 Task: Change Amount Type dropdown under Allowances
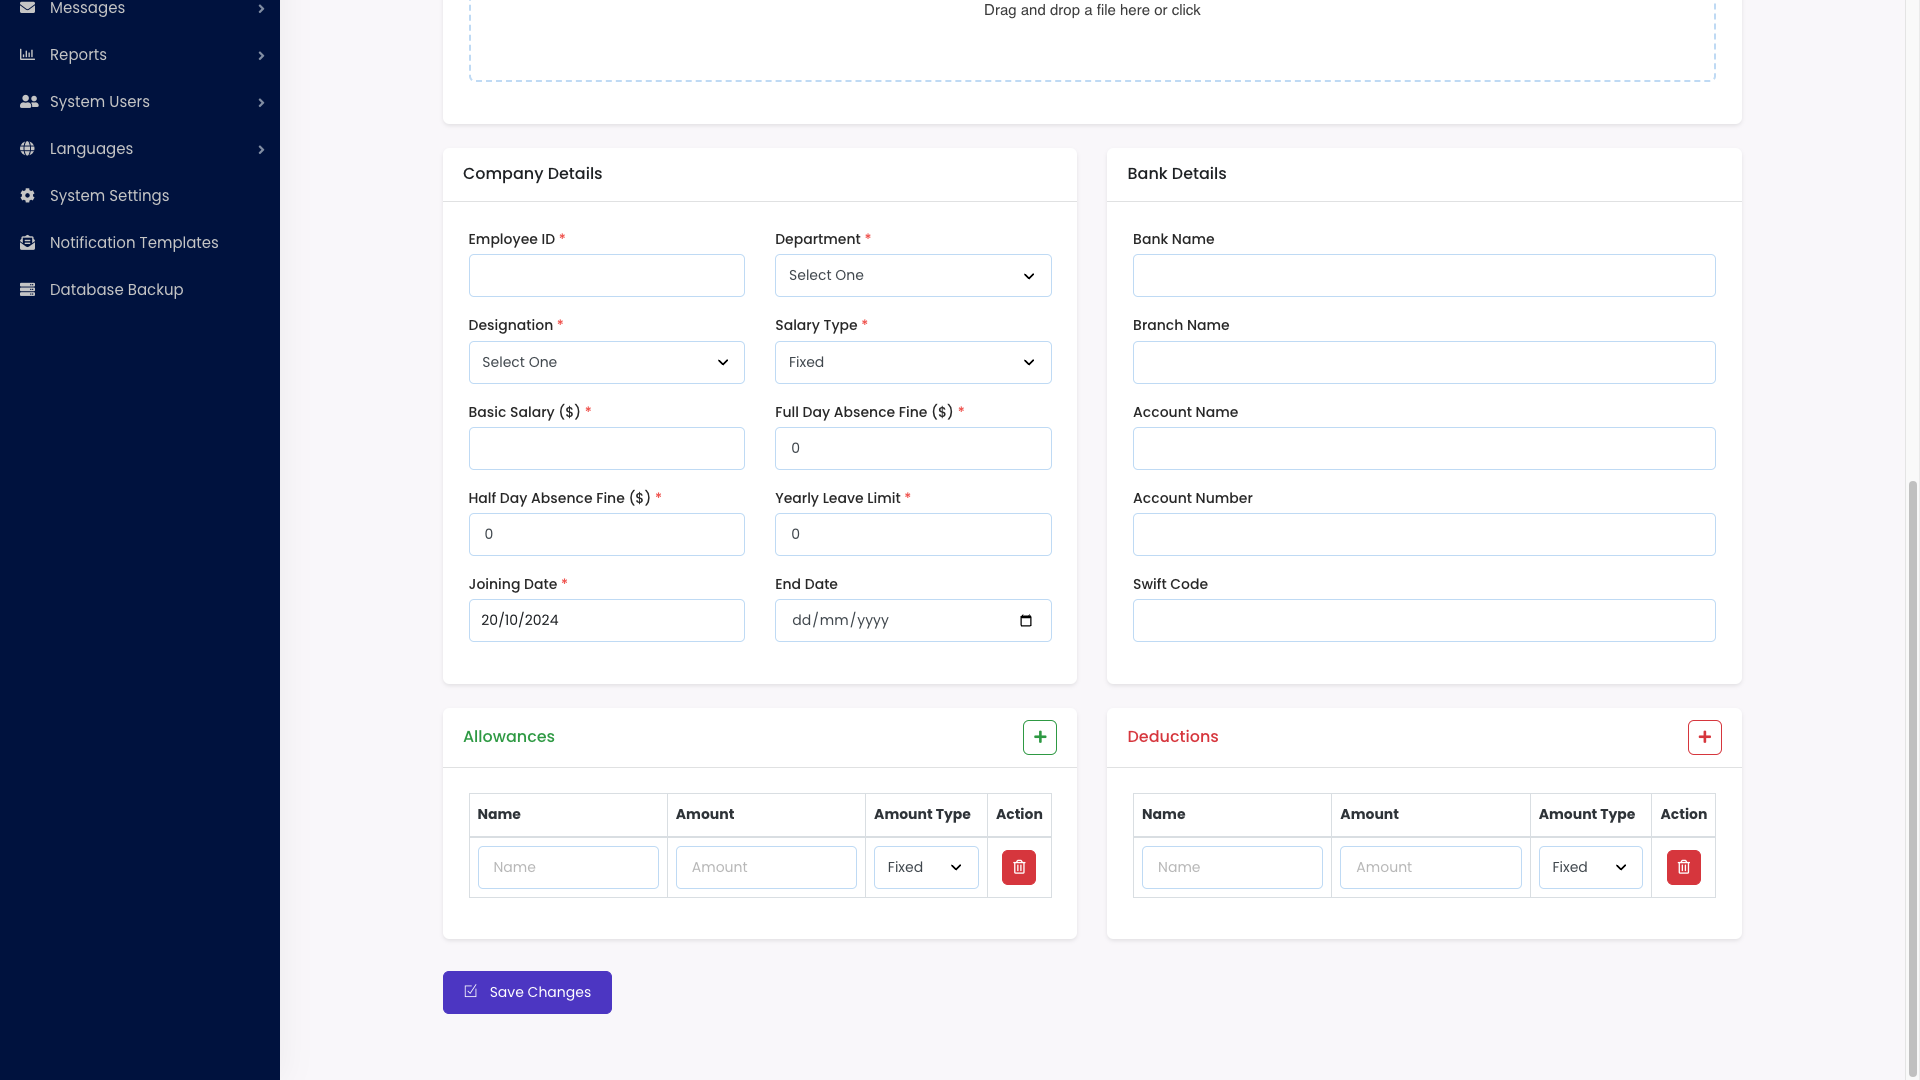925,867
